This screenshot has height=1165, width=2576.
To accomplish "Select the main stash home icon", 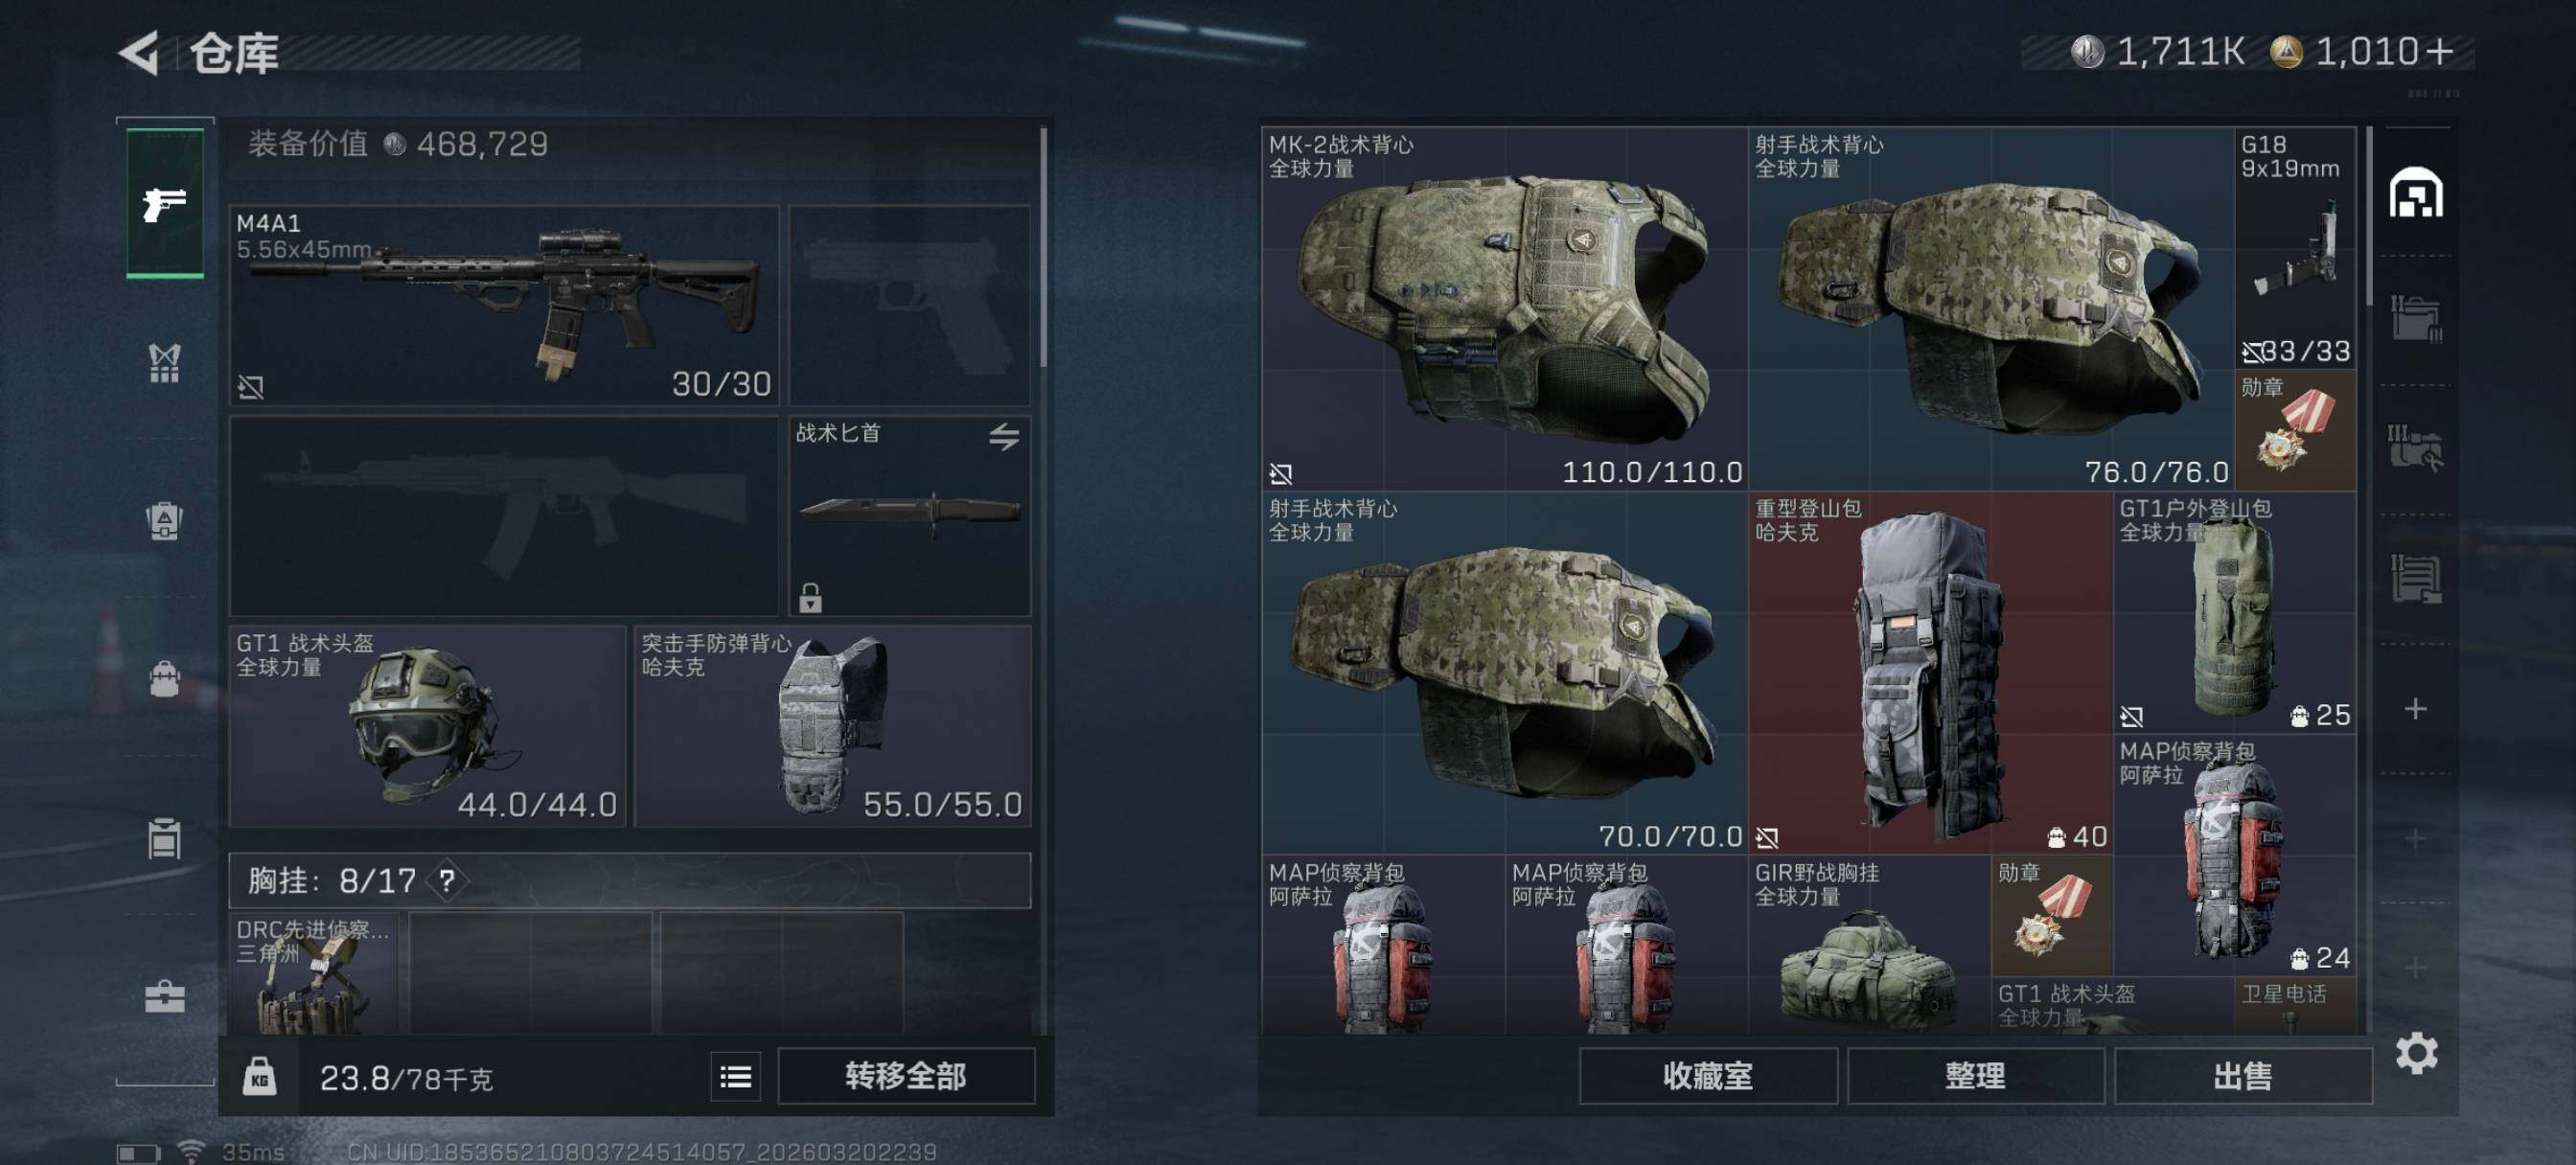I will tap(2416, 192).
